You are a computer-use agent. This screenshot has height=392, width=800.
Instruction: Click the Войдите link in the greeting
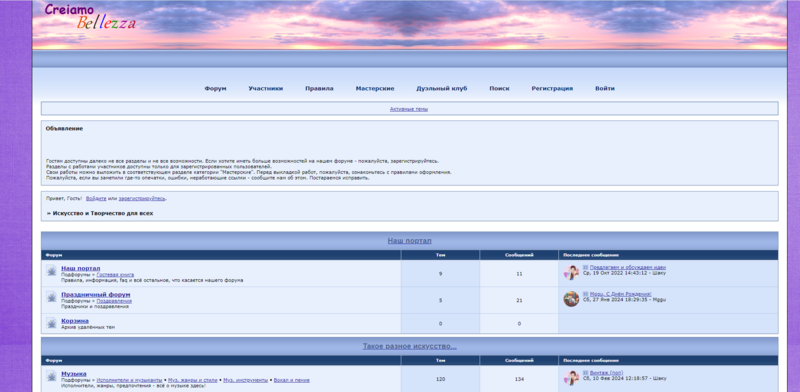(96, 199)
